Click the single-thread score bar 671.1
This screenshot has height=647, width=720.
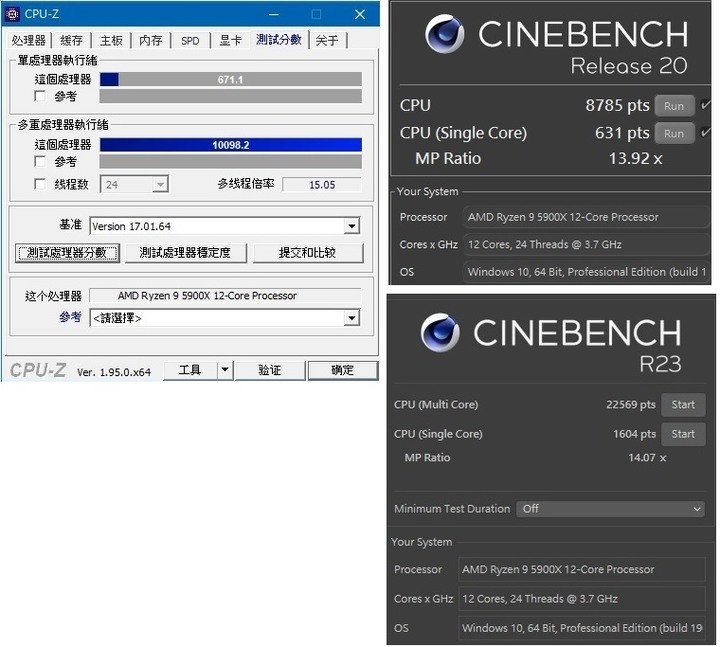[x=231, y=79]
